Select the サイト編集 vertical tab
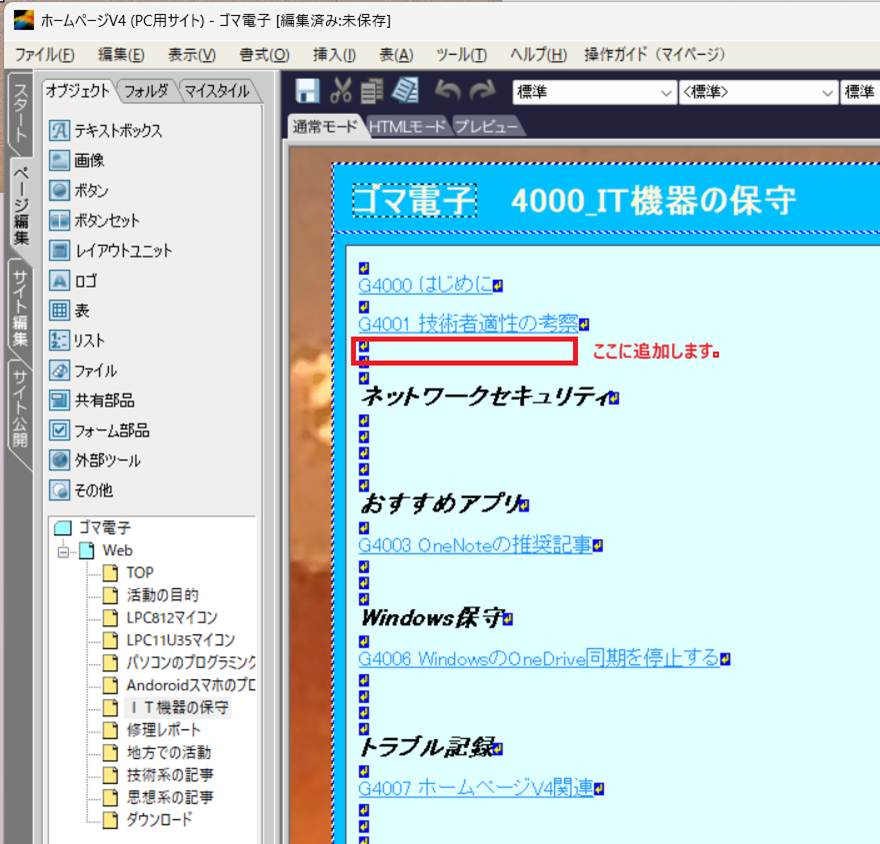Viewport: 880px width, 844px height. click(20, 308)
